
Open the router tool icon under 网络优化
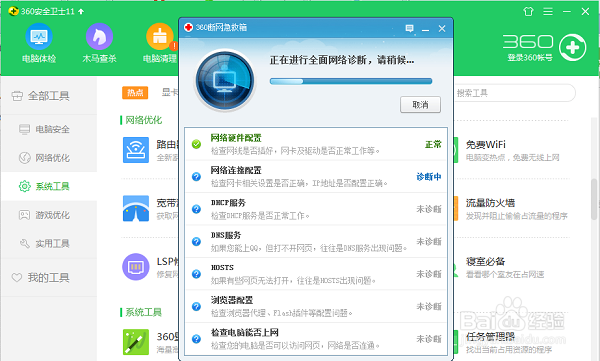coord(136,150)
